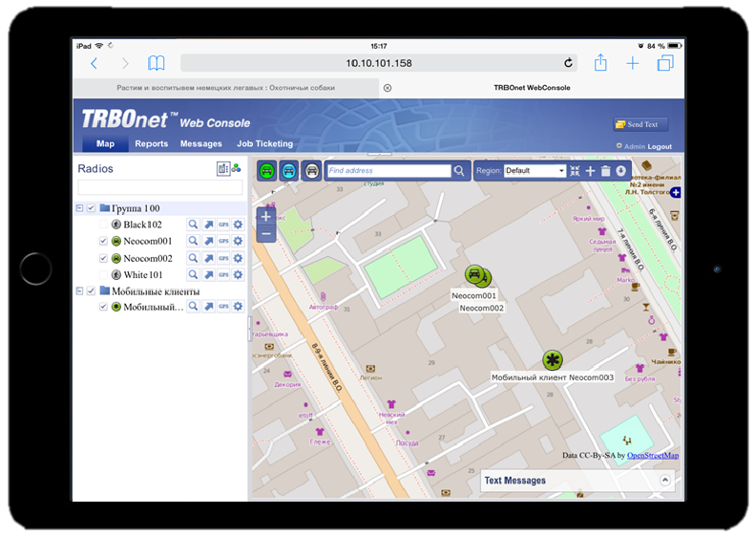Open the Region Default dropdown

534,170
